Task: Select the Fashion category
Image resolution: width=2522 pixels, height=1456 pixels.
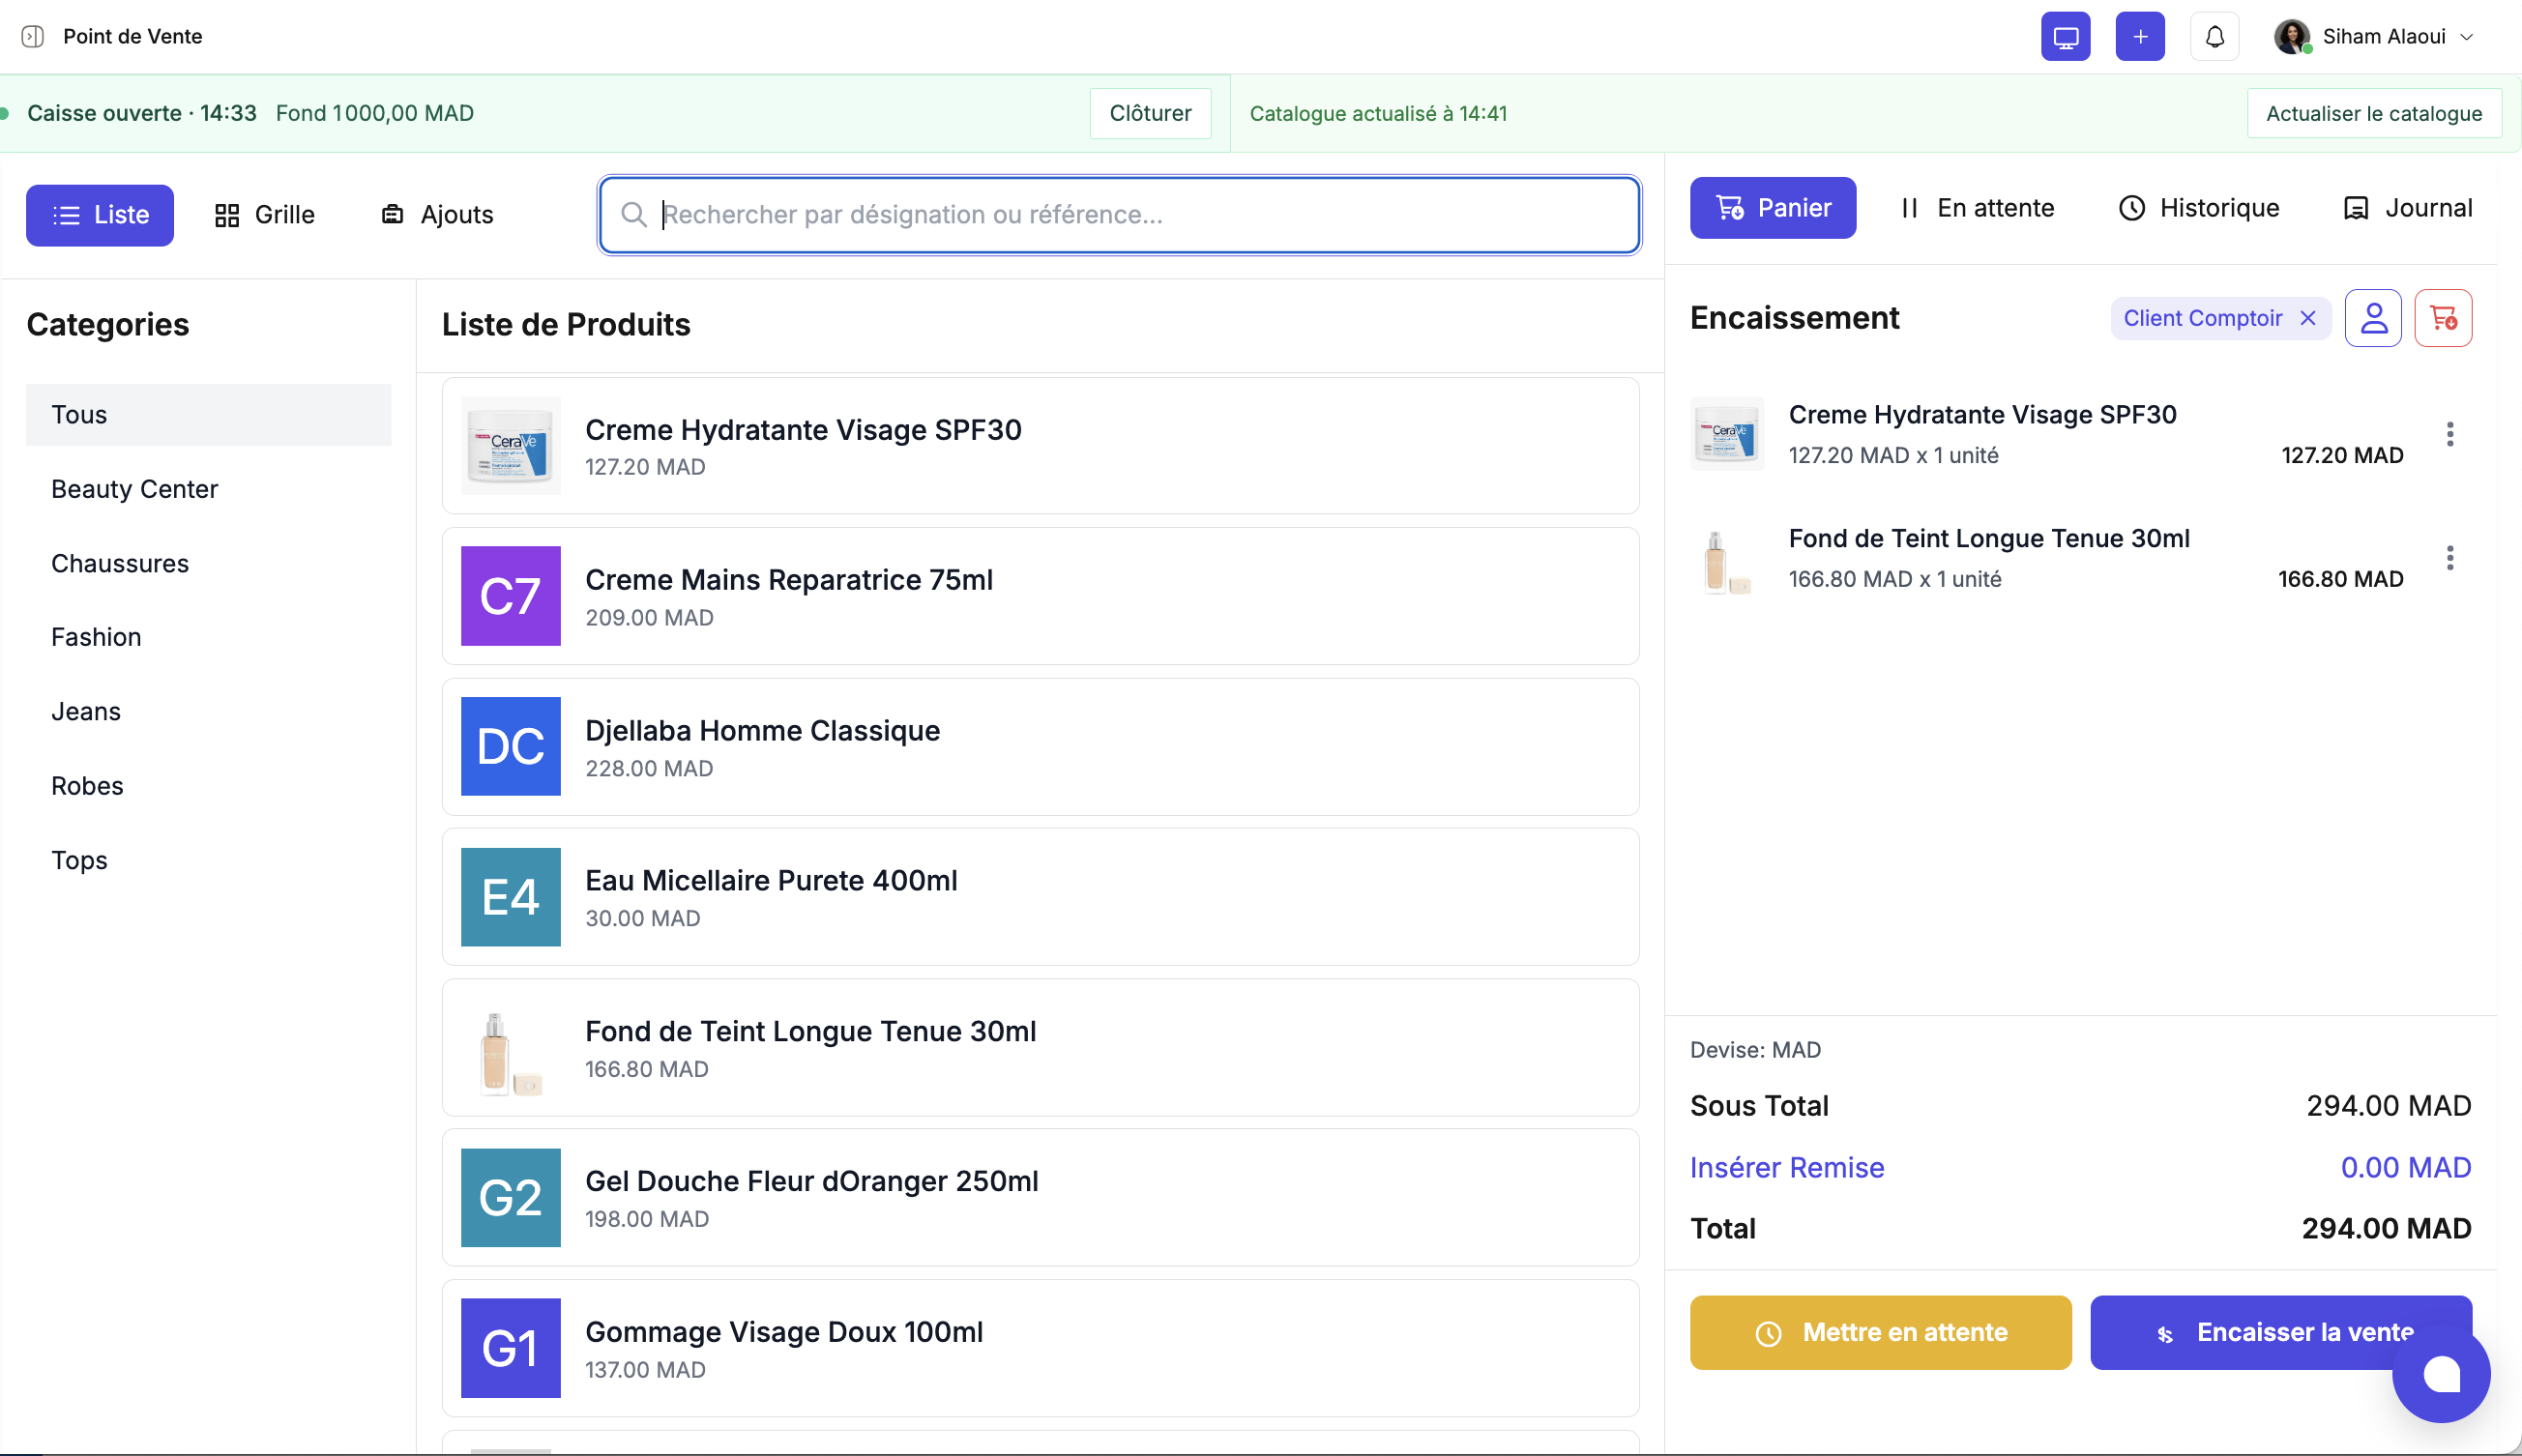Action: click(x=209, y=637)
